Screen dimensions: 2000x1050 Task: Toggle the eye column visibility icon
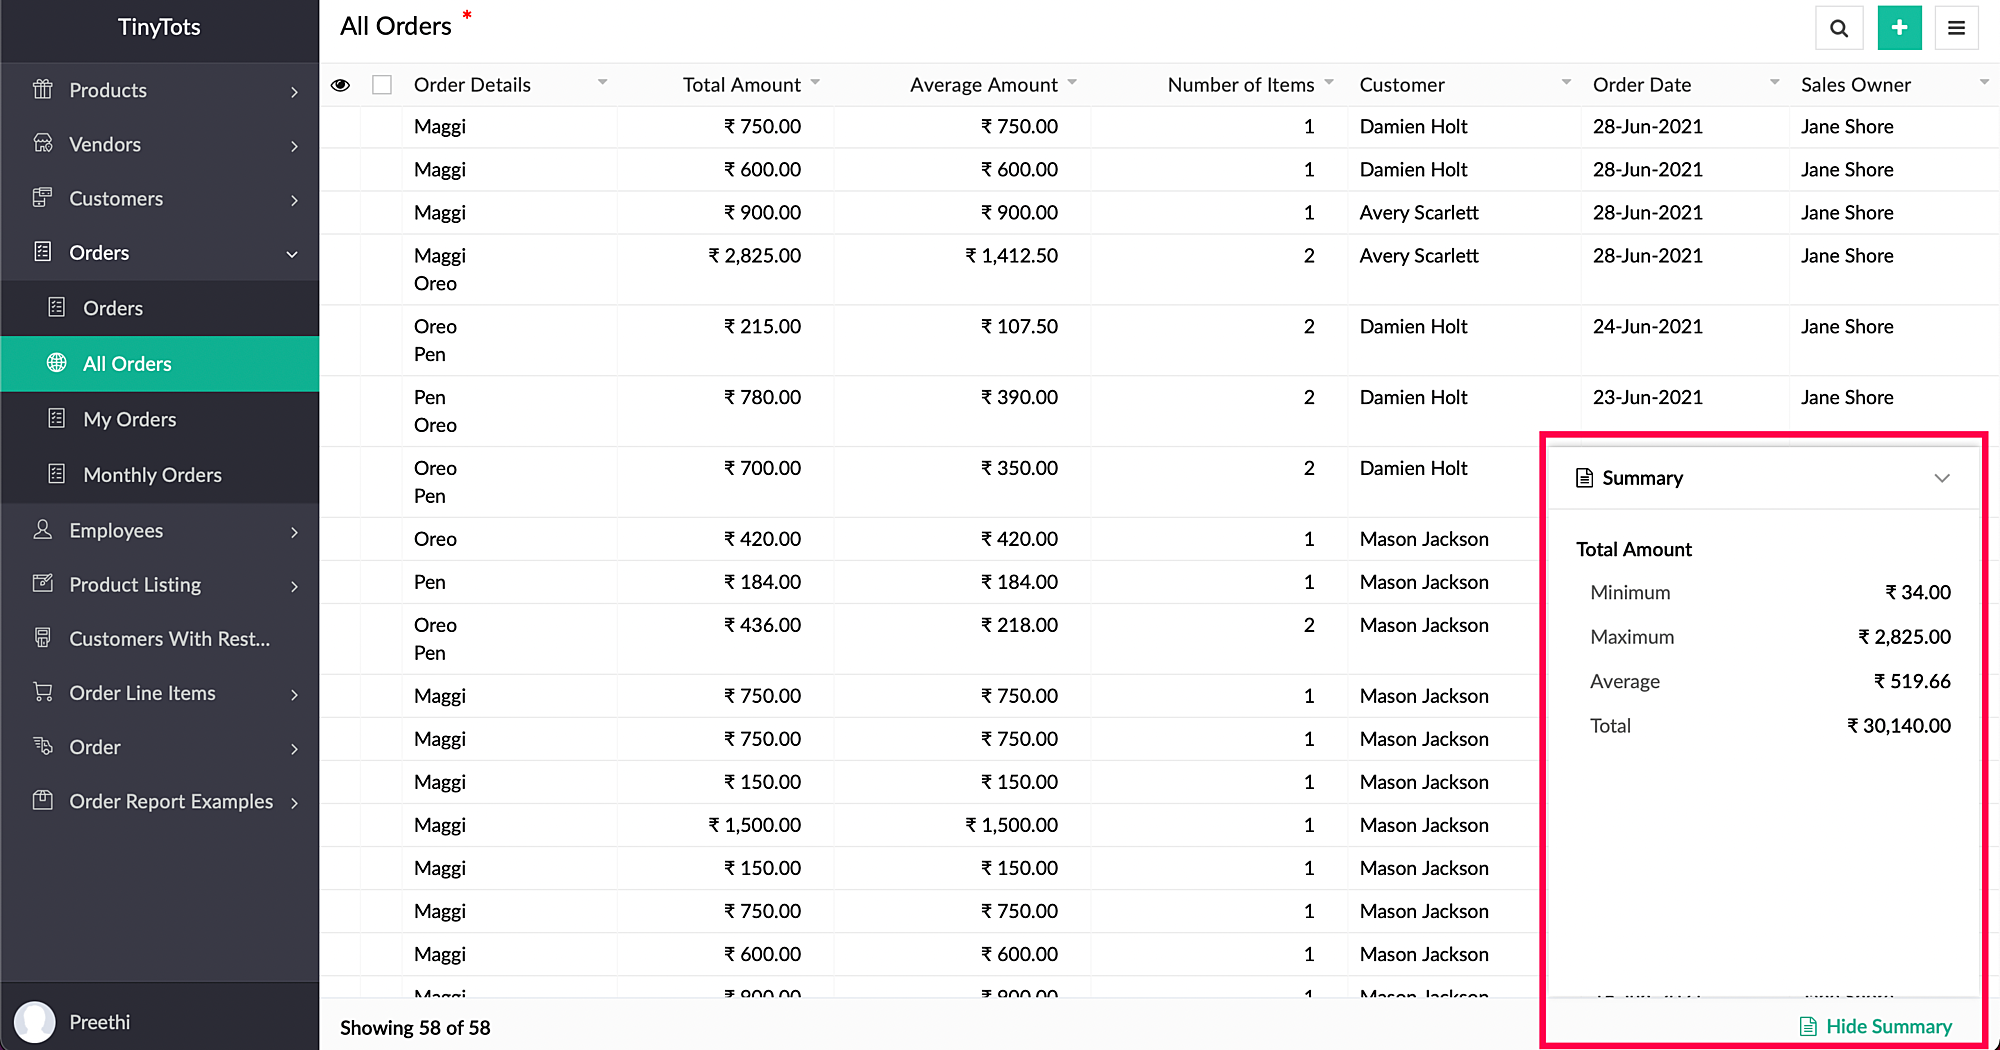tap(340, 85)
